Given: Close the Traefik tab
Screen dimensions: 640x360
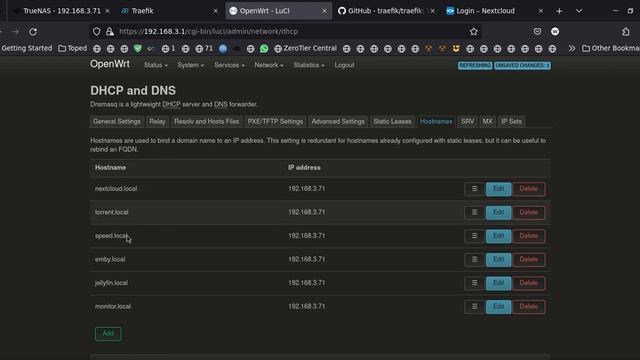Looking at the screenshot, I should click(216, 11).
